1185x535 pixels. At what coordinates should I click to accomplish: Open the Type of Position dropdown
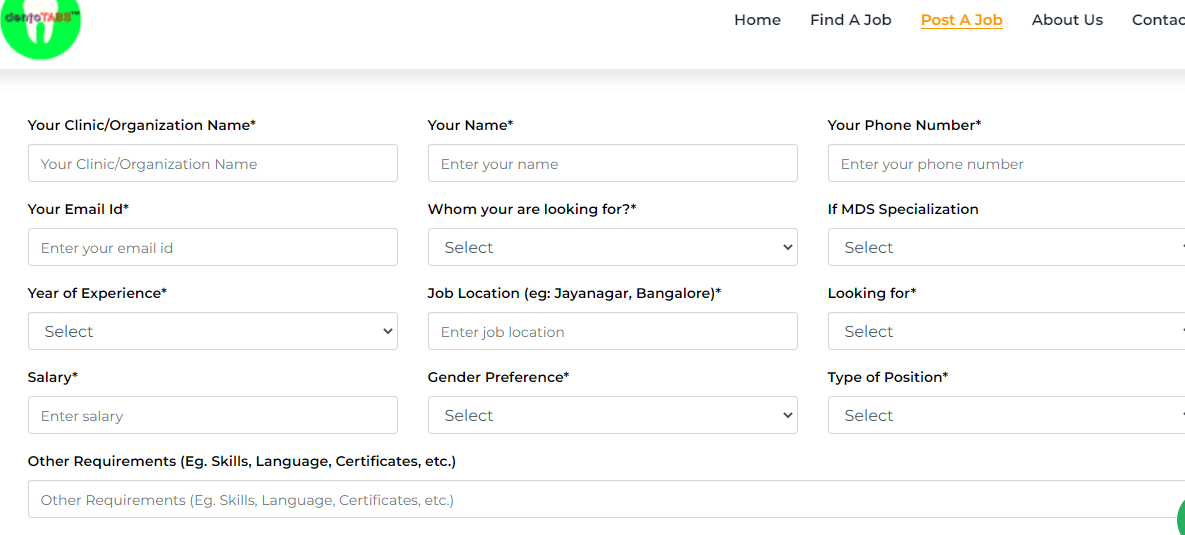[1006, 415]
